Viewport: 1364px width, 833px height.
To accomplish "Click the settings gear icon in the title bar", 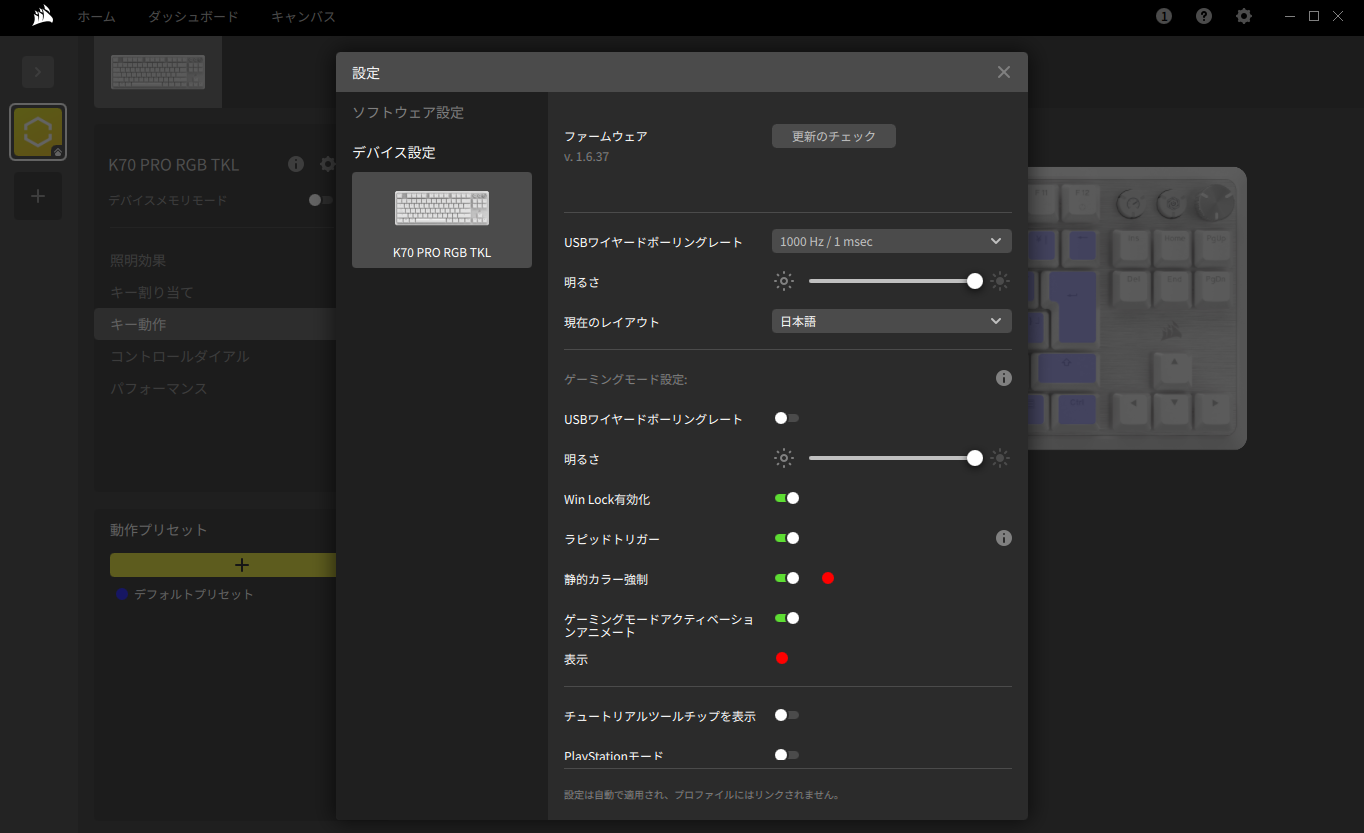I will click(1243, 16).
